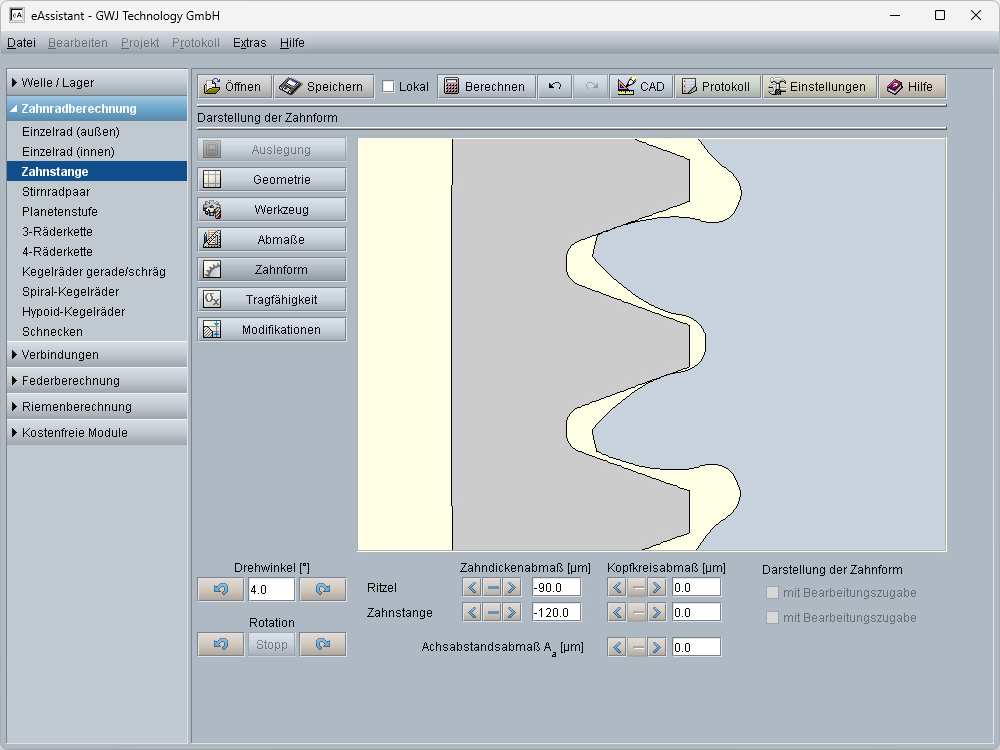Open the Datei menu
Screen dimensions: 1000x750
click(21, 43)
